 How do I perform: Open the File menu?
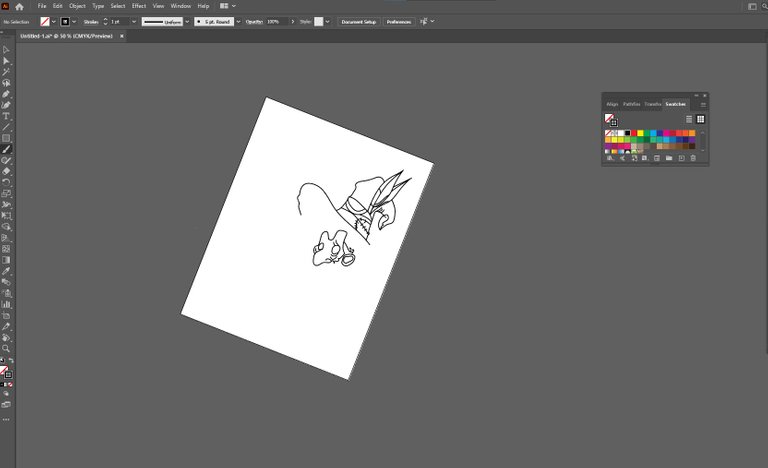[x=42, y=6]
